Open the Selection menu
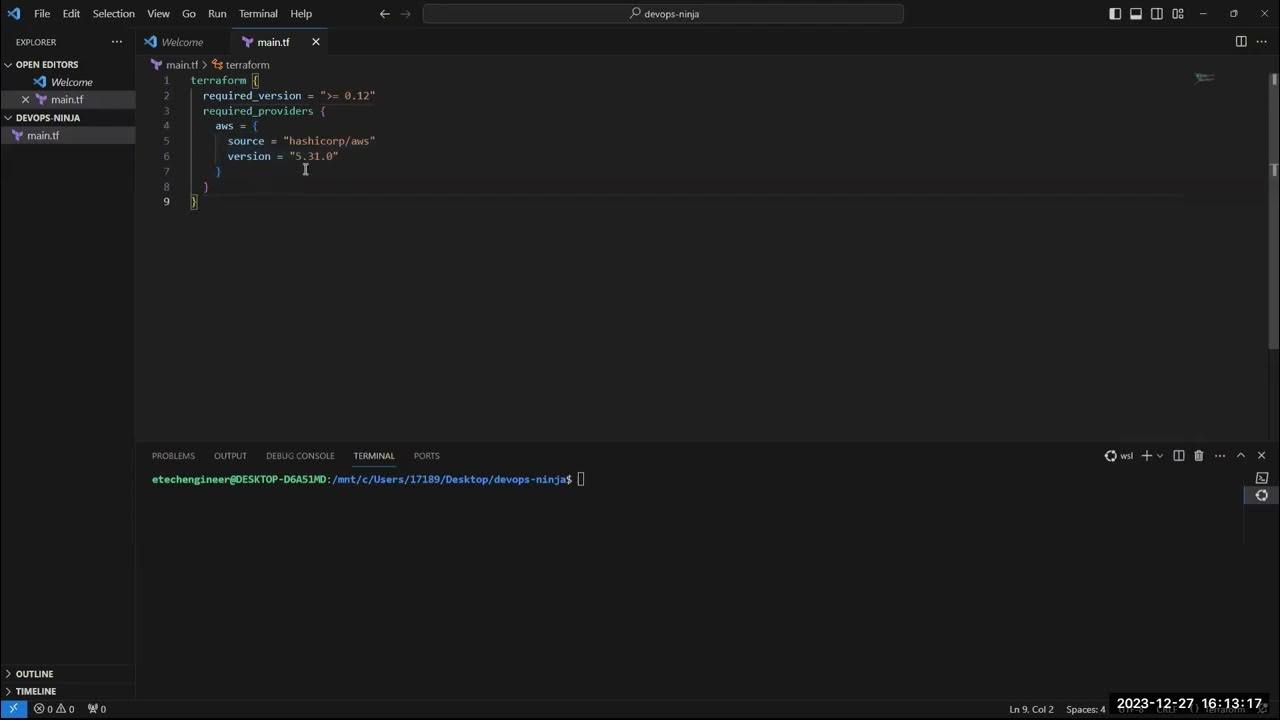 click(x=113, y=14)
